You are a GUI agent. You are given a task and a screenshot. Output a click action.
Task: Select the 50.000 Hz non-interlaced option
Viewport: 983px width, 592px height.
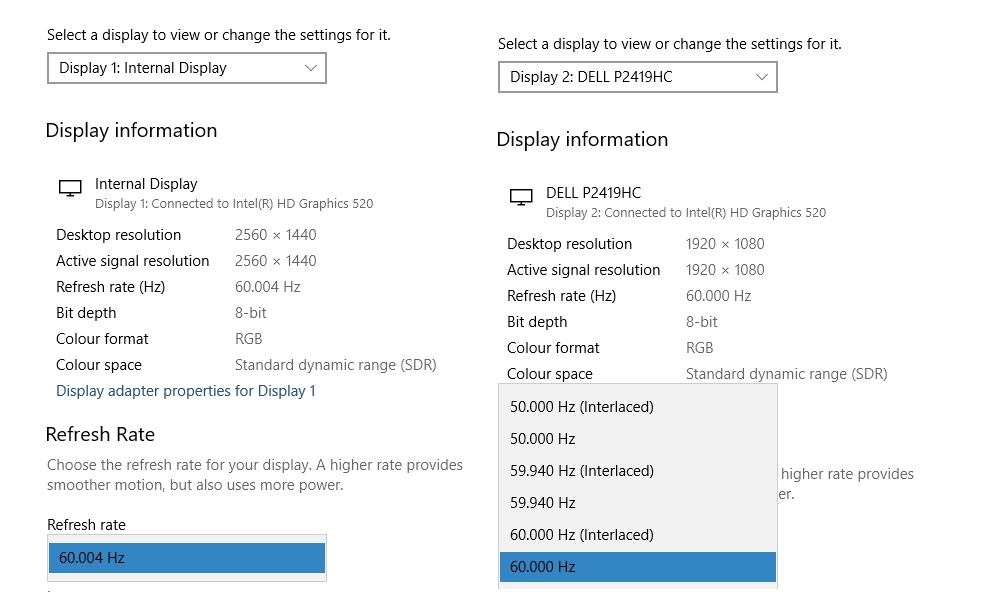coord(638,439)
